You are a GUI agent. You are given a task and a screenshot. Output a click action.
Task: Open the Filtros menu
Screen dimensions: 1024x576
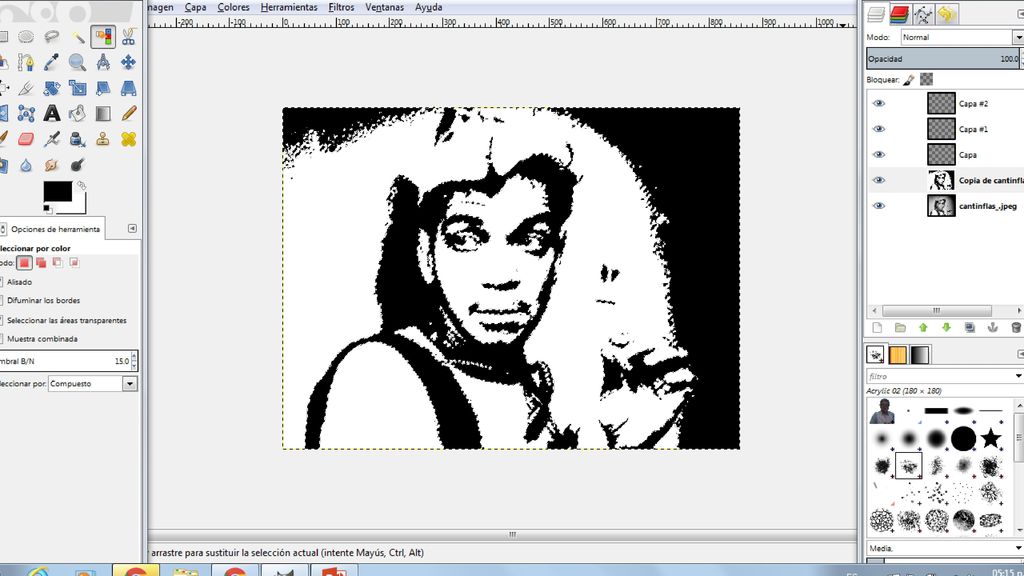click(341, 7)
